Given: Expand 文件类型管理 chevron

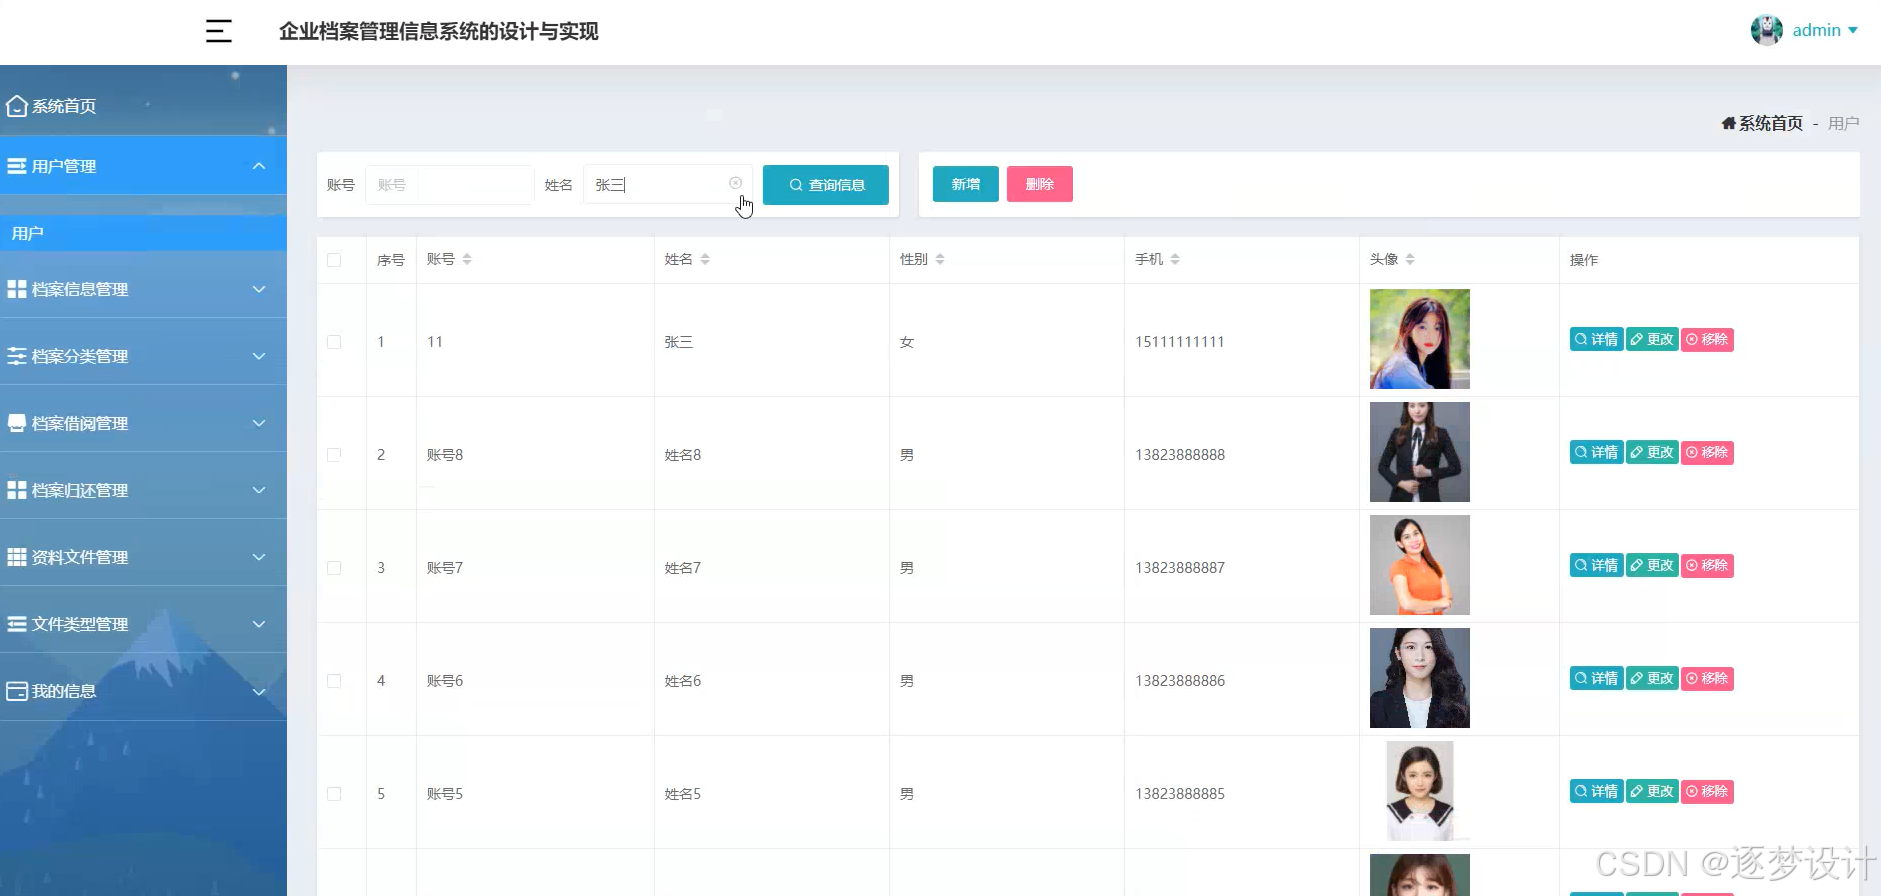Looking at the screenshot, I should (259, 624).
